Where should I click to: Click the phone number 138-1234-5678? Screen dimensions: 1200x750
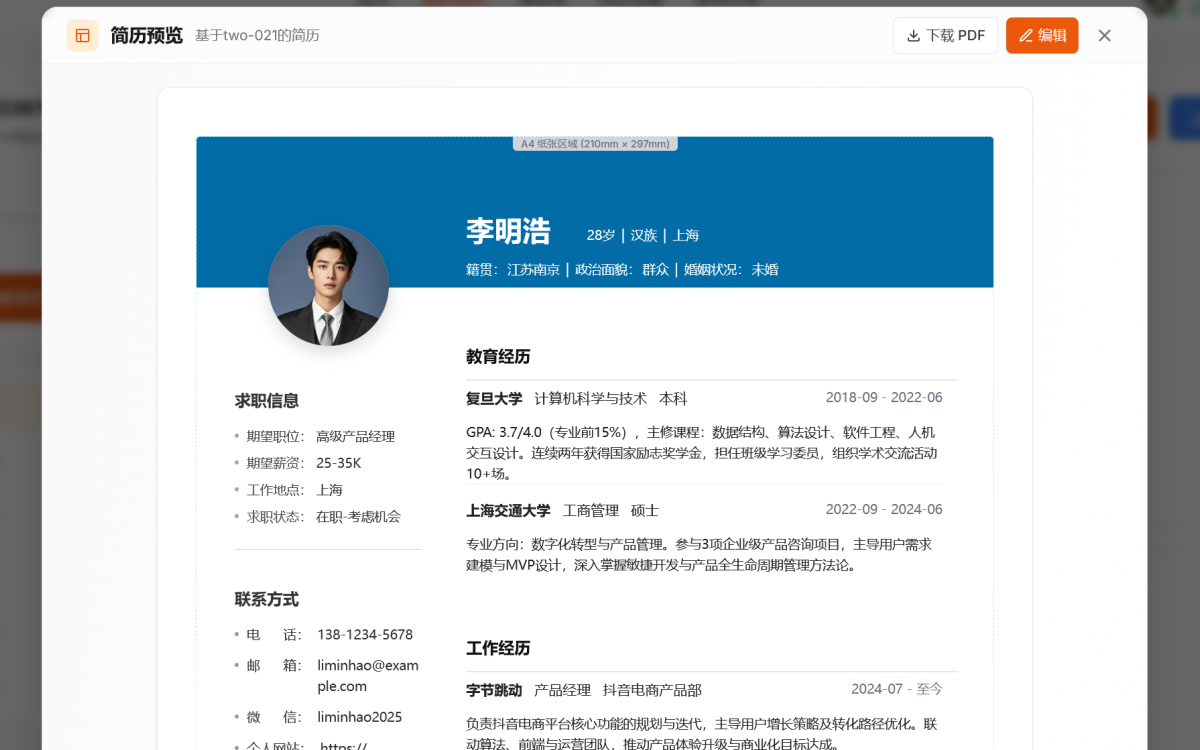coord(364,635)
